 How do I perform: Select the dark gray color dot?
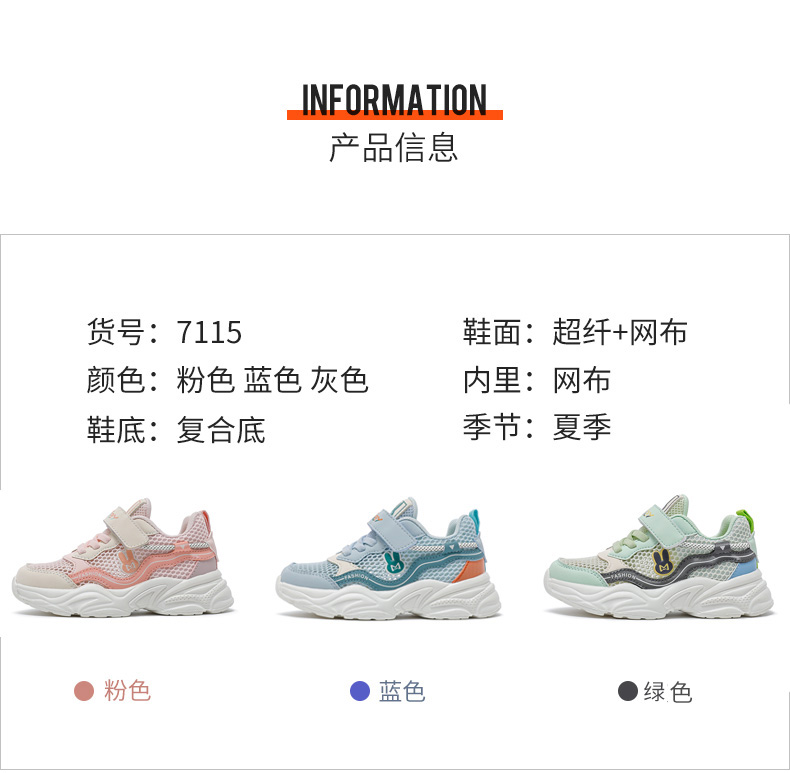pos(628,691)
